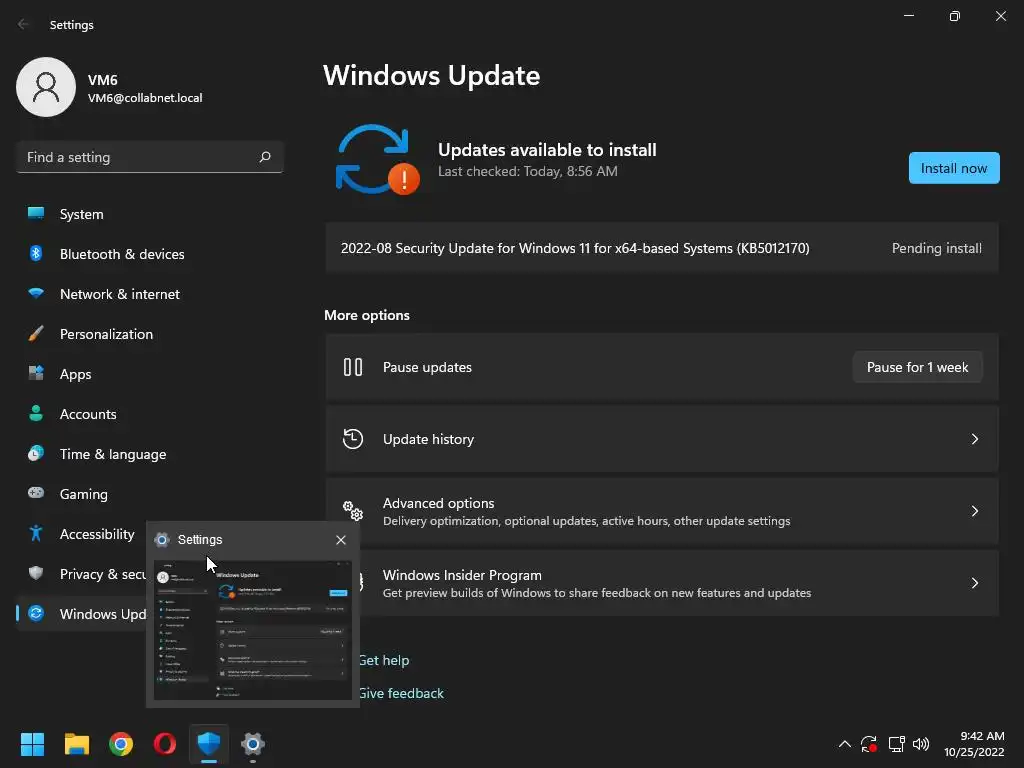This screenshot has width=1024, height=768.
Task: Click the network tray icon
Action: coord(896,744)
